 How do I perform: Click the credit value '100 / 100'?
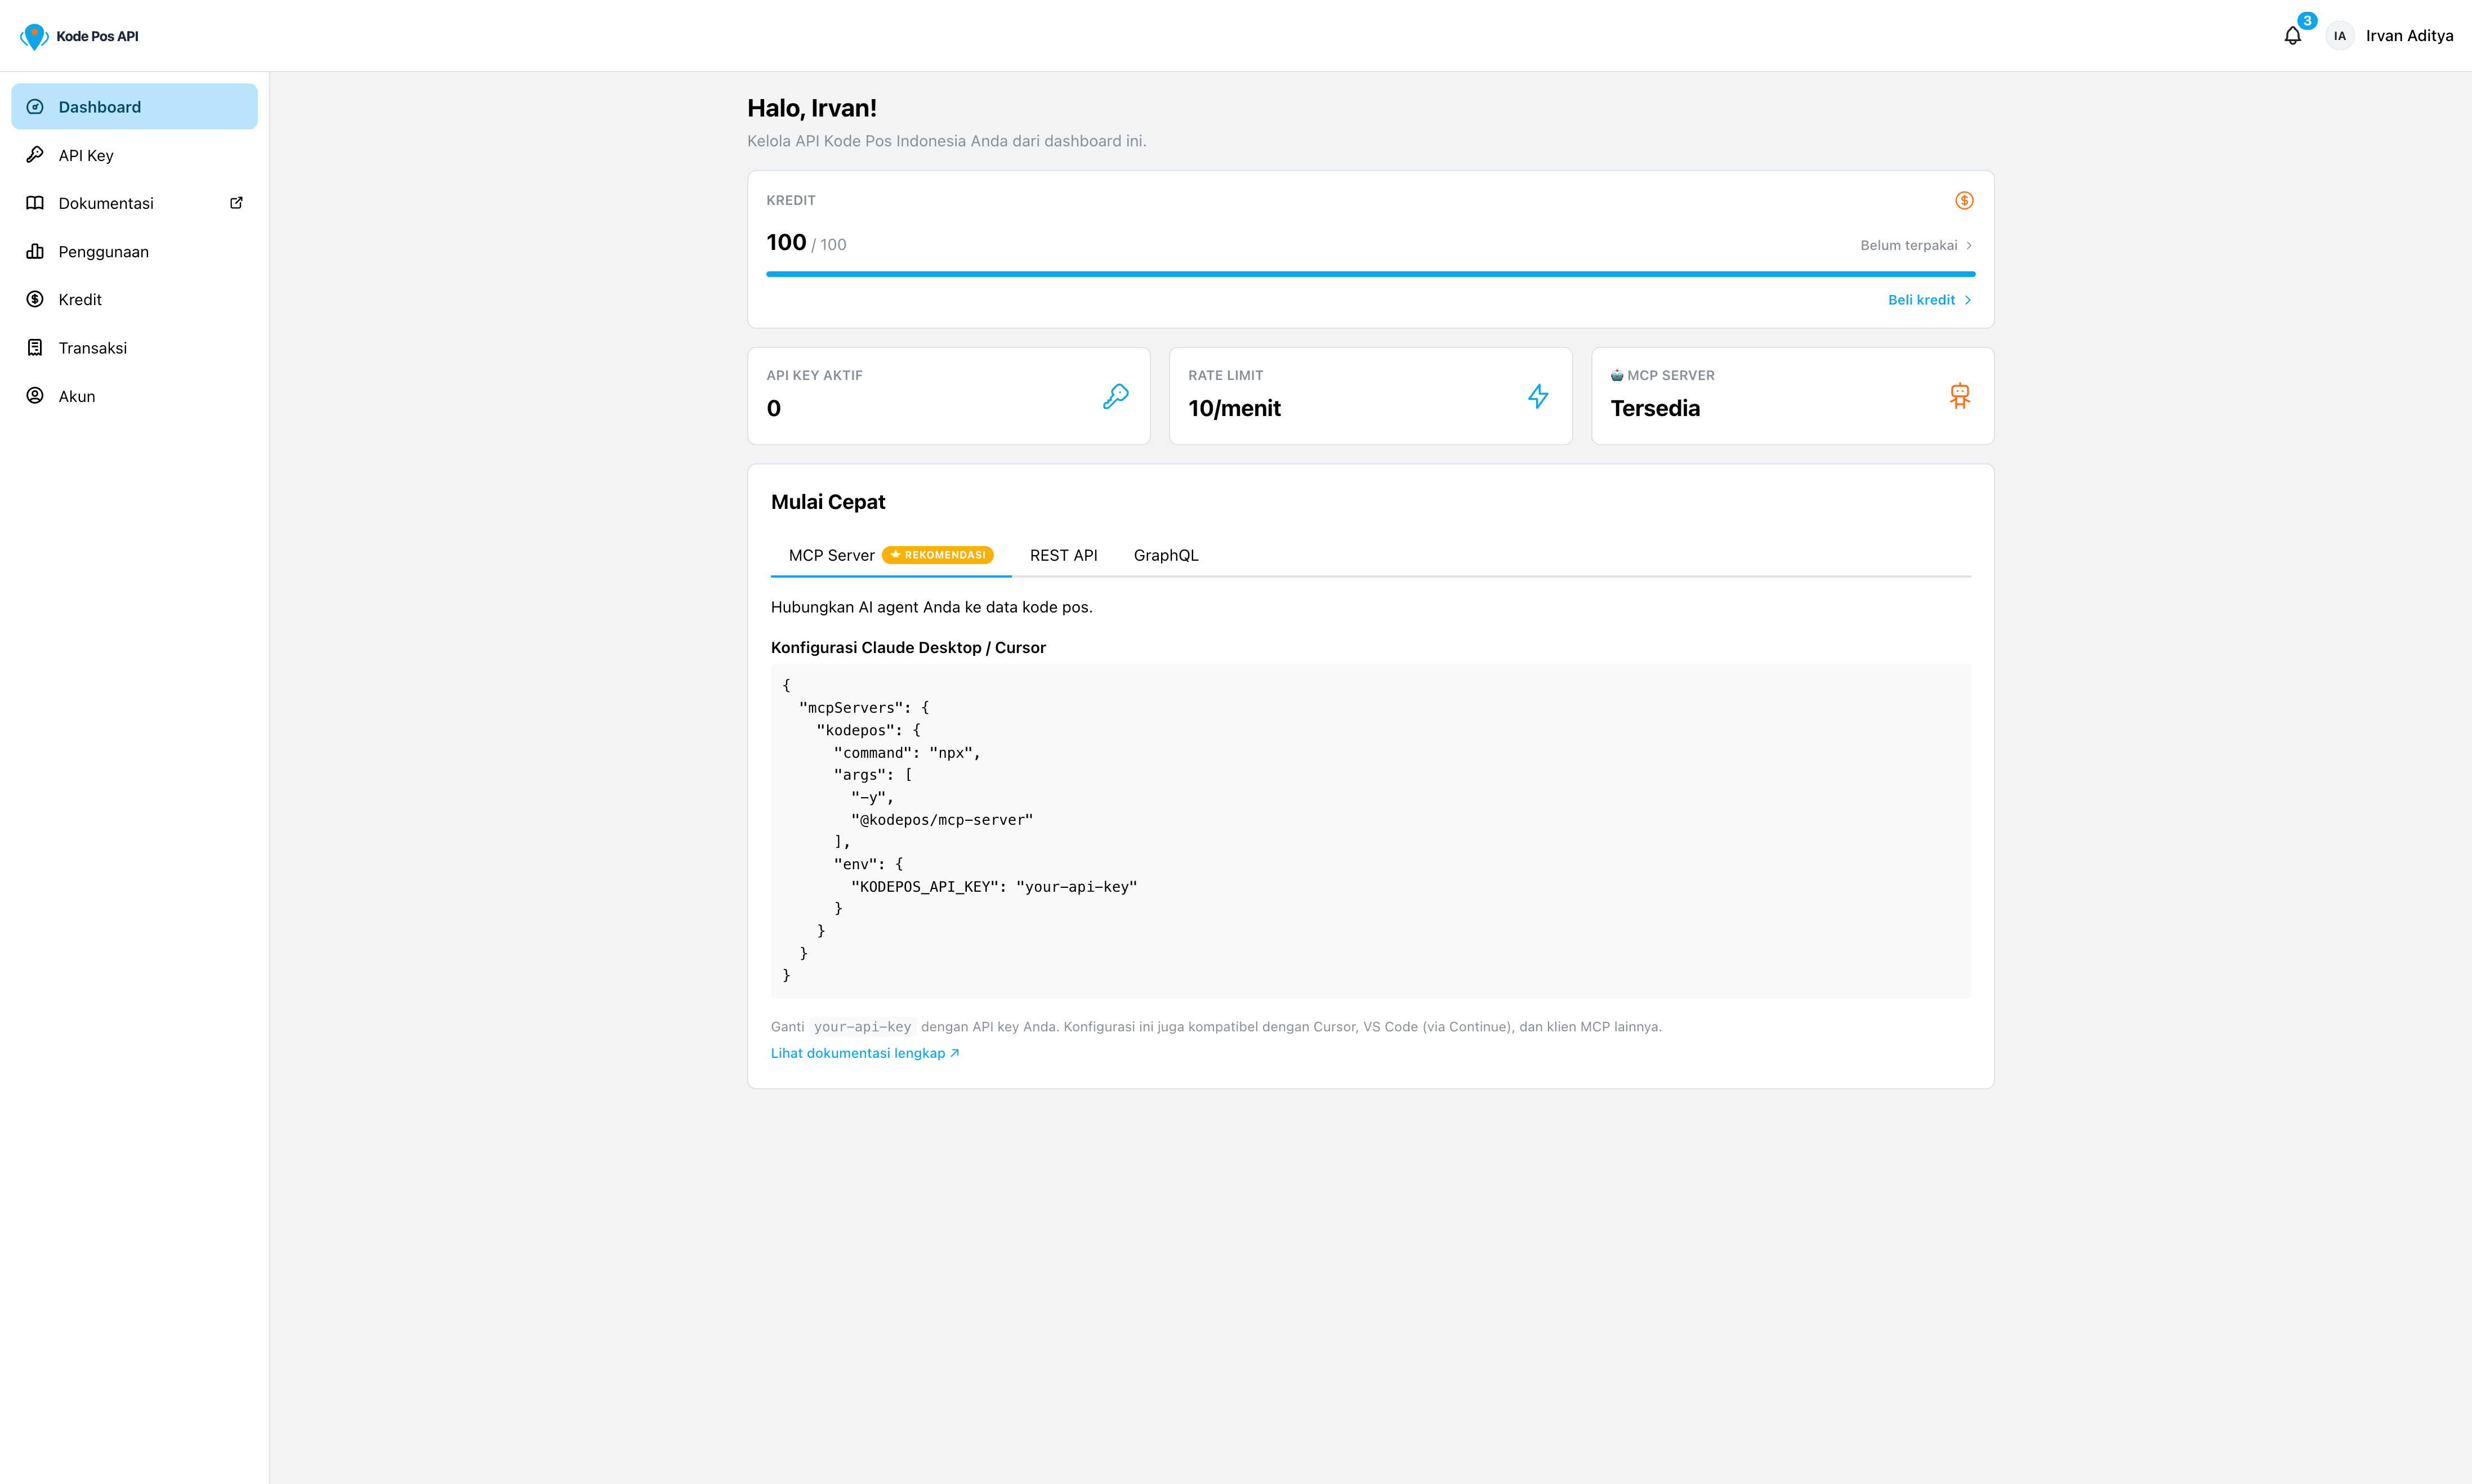(x=806, y=243)
